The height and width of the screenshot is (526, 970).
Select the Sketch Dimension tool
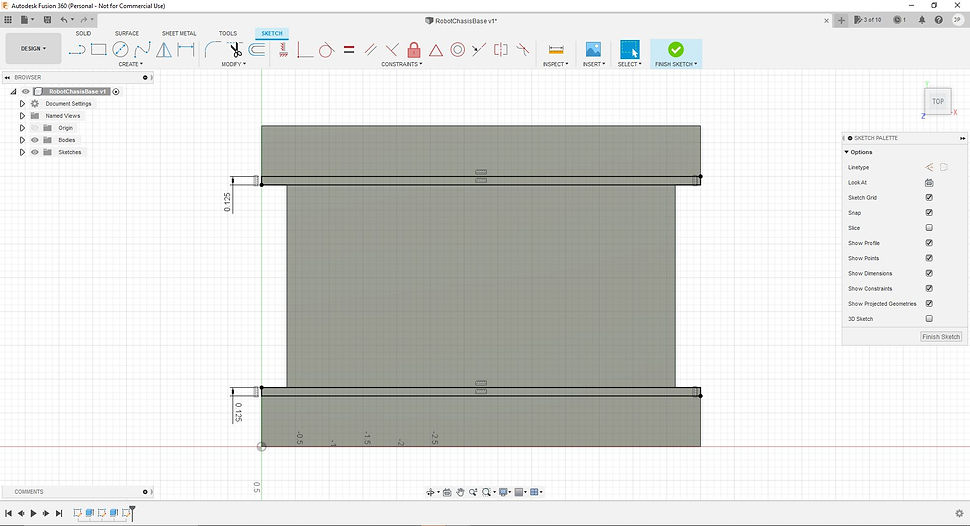(186, 50)
